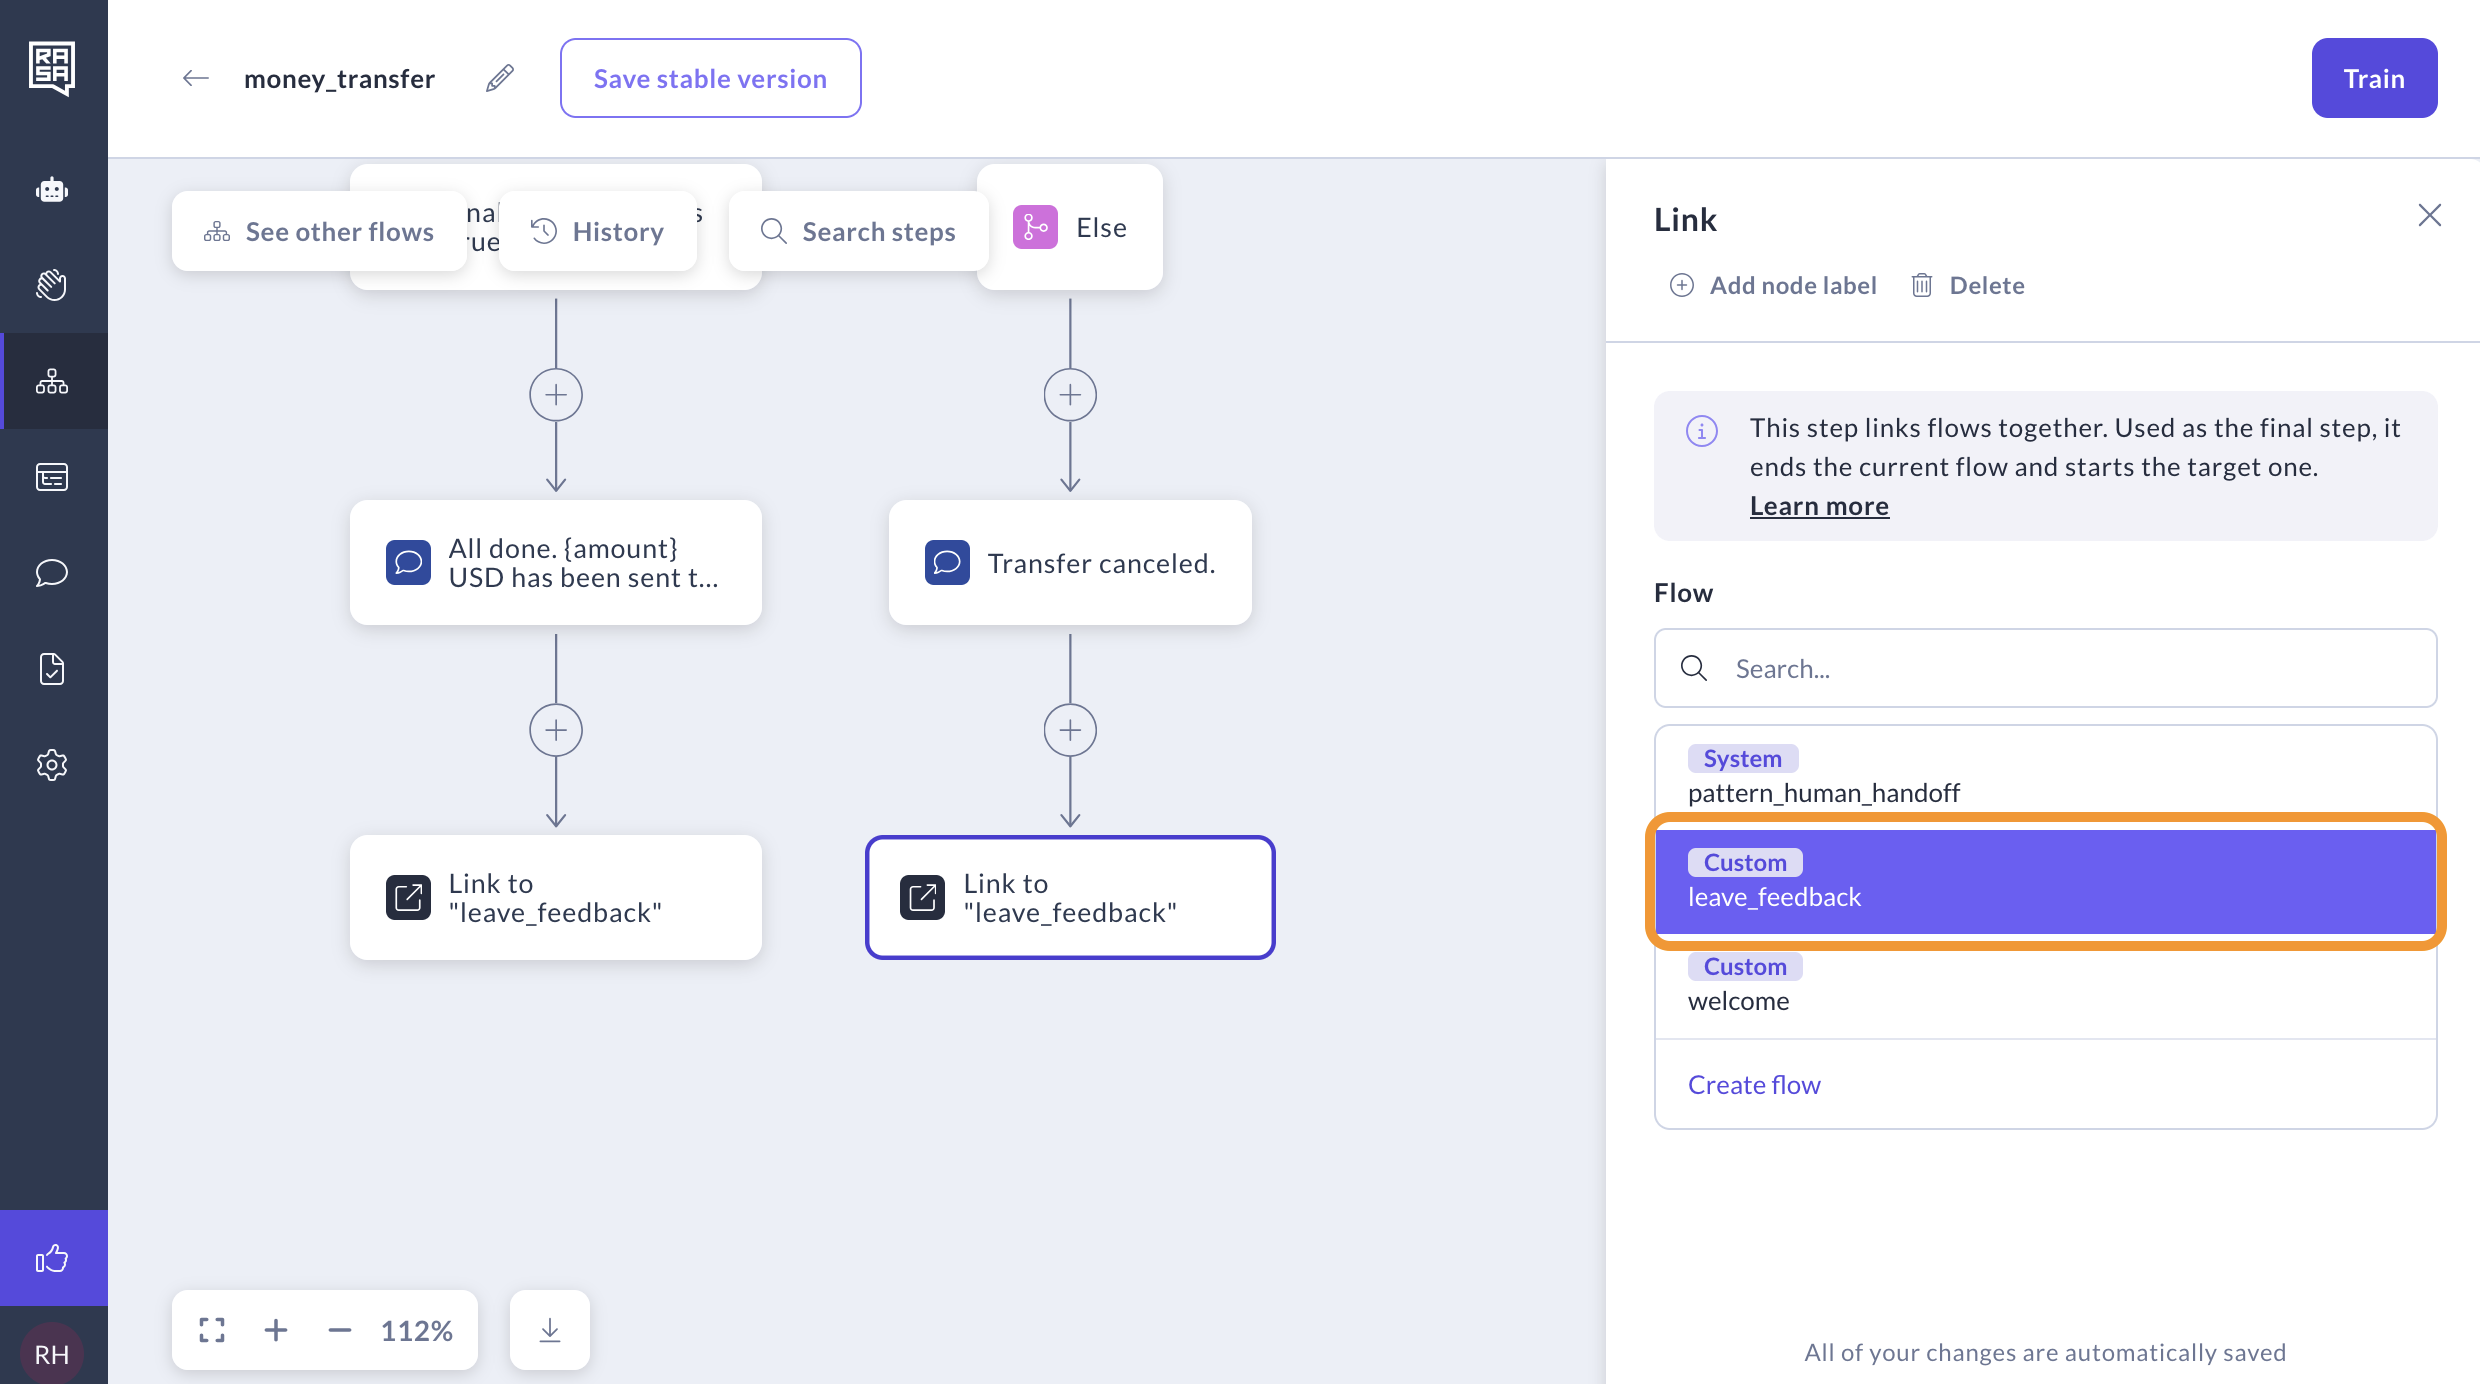Open the assistant robot icon in sidebar
This screenshot has height=1384, width=2480.
[52, 189]
